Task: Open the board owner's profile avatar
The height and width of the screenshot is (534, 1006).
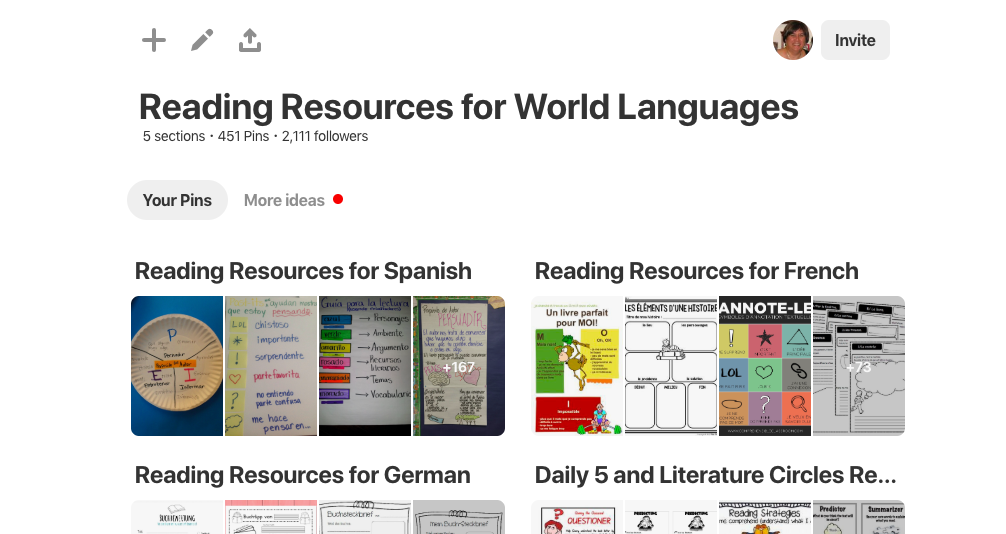Action: click(x=792, y=40)
